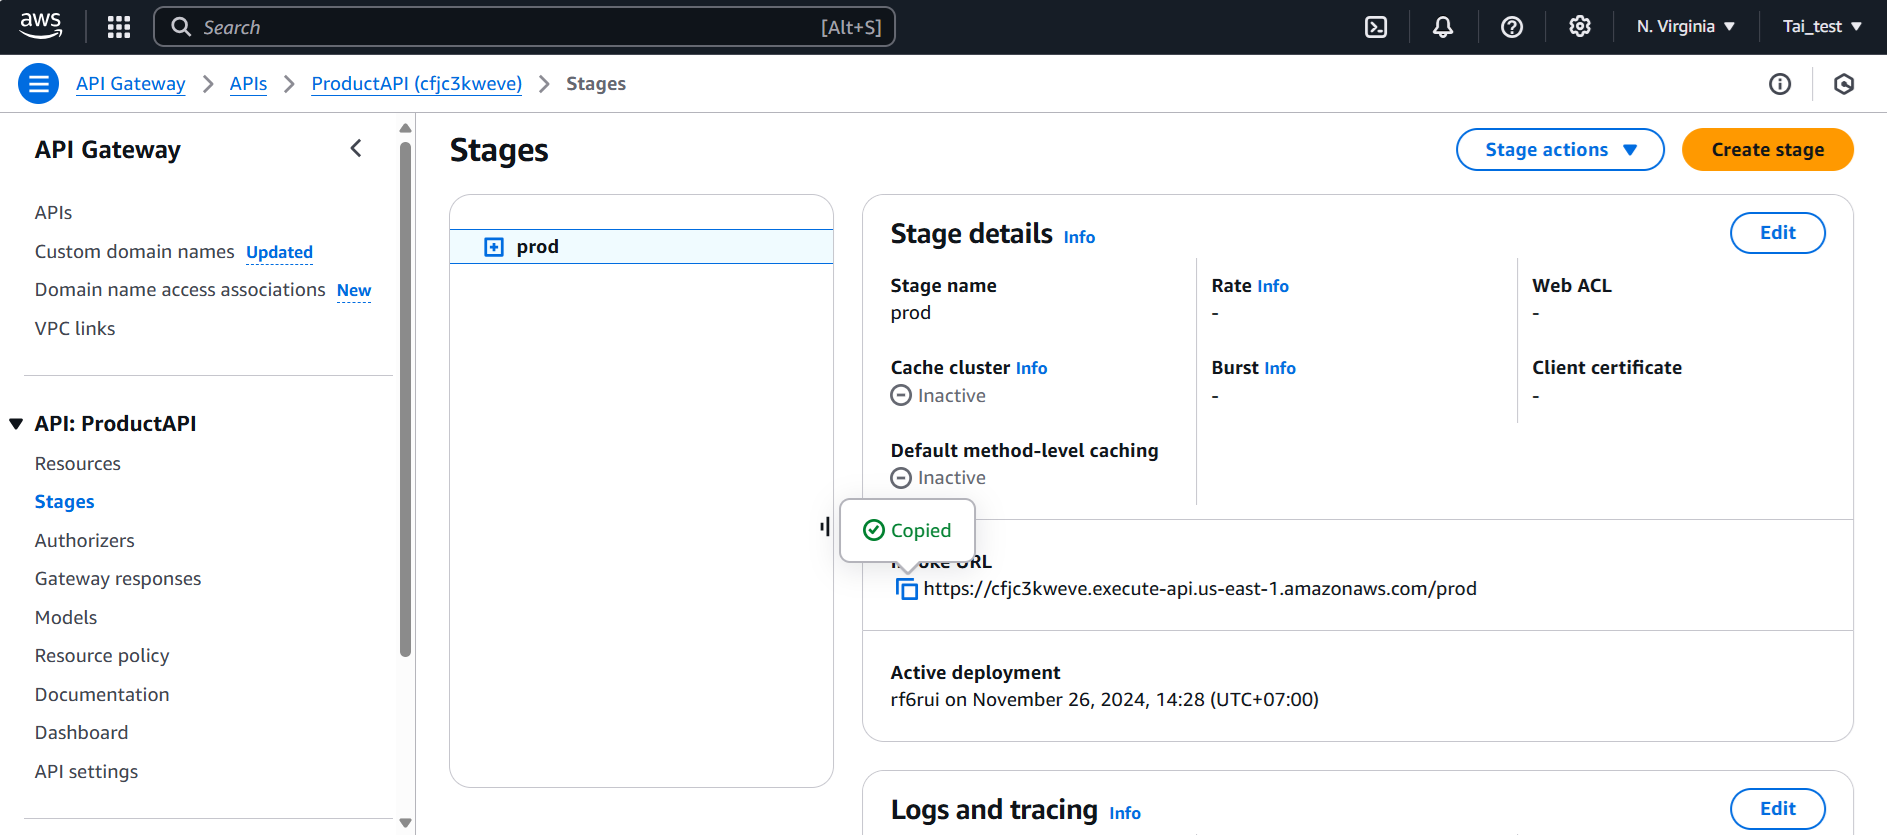Open APIs in the sidebar
The width and height of the screenshot is (1887, 835).
point(54,213)
